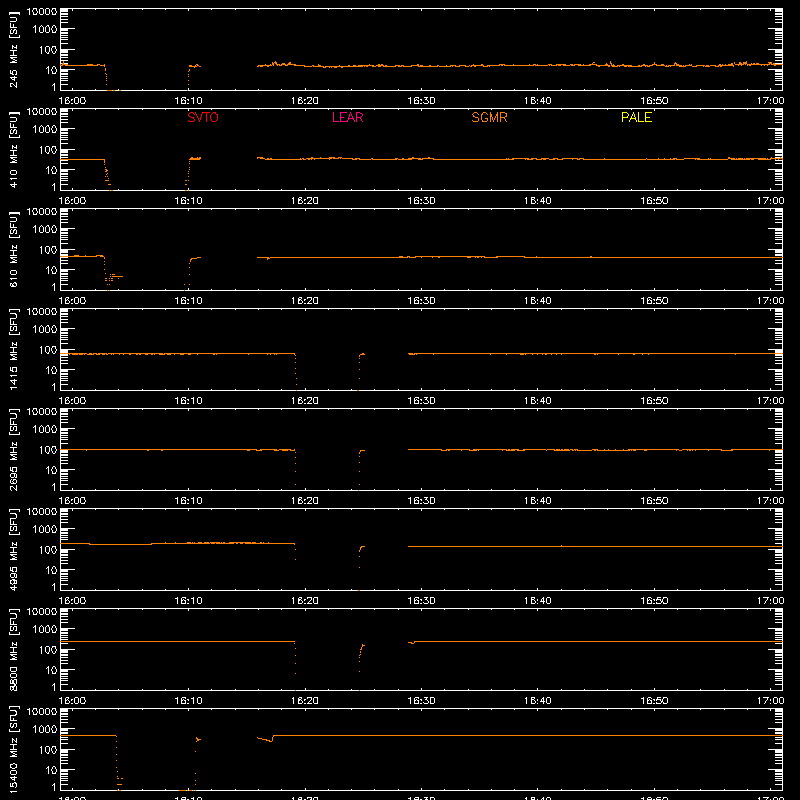Click the 1000 y-axis value on the 410 MHz plot
The height and width of the screenshot is (800, 800).
45,130
